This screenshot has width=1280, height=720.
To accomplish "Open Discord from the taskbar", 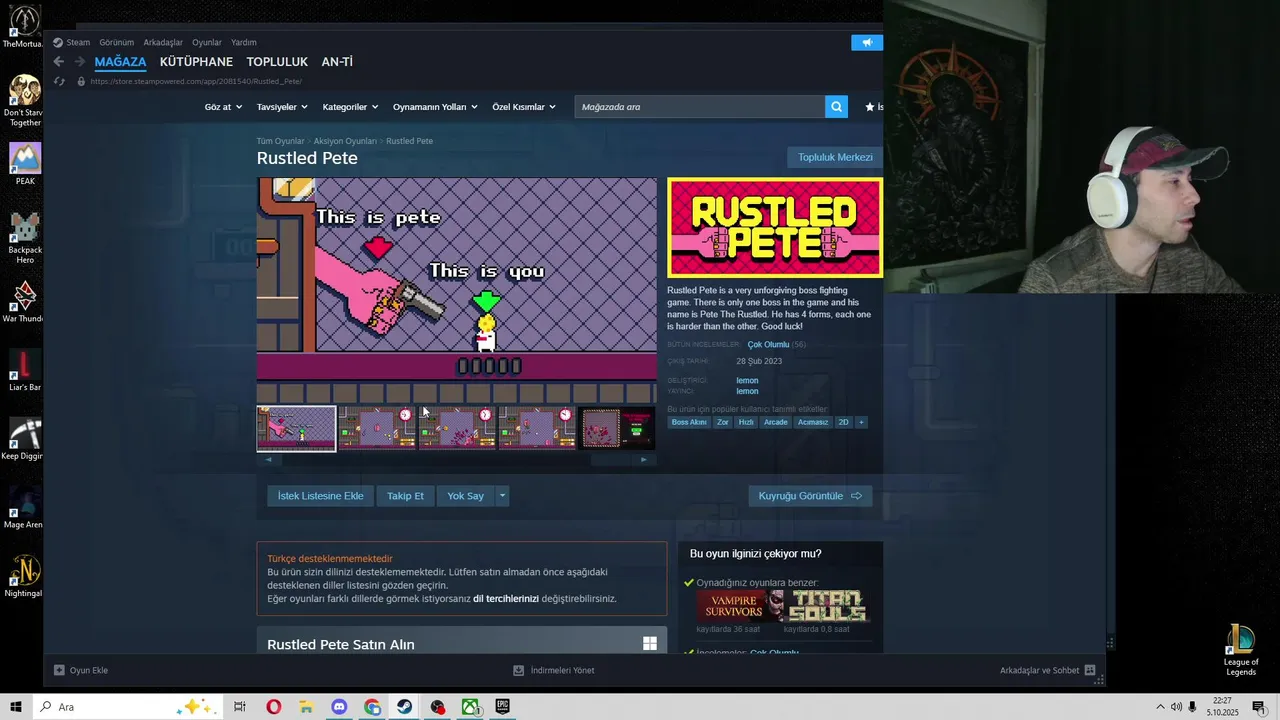I will tap(339, 707).
